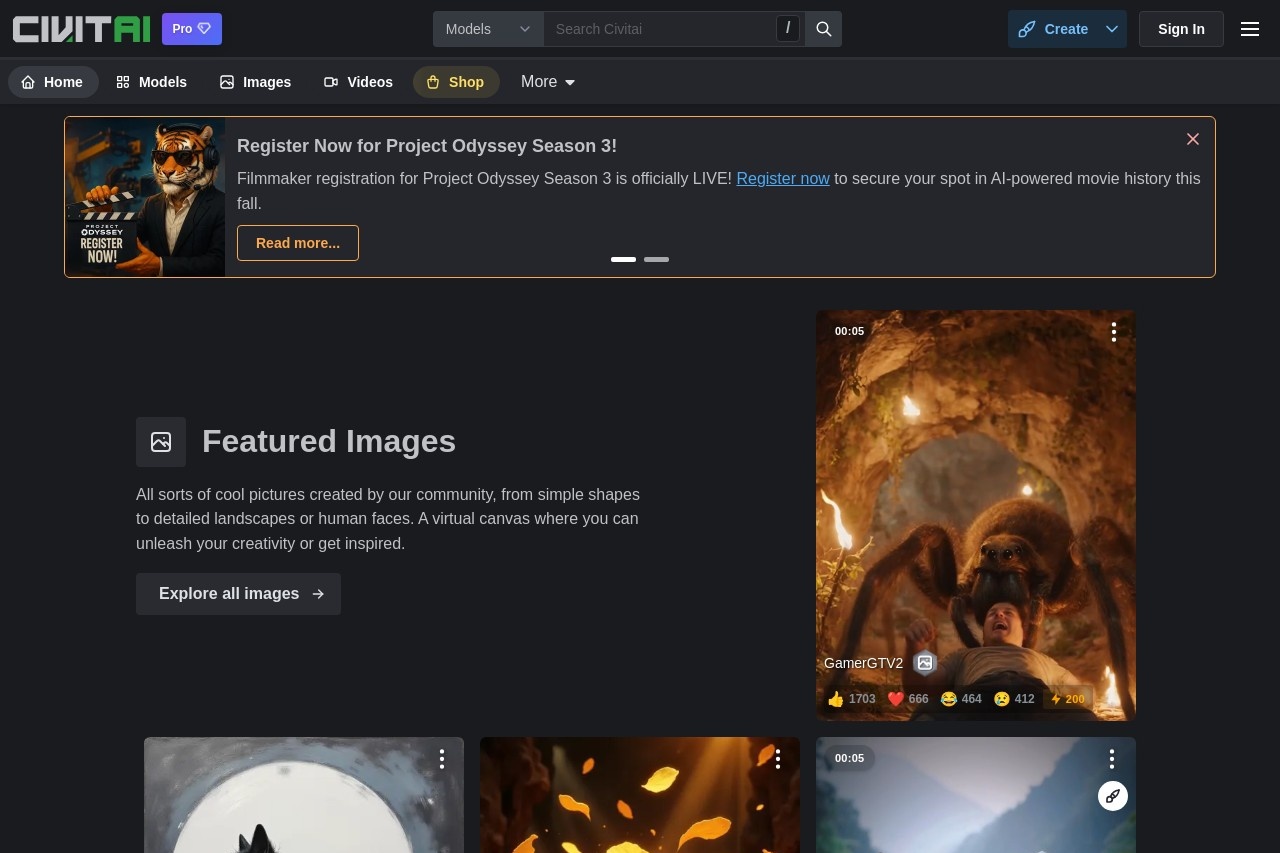This screenshot has height=853, width=1280.
Task: Open the tiger Project Odyssey banner image
Action: tap(145, 197)
